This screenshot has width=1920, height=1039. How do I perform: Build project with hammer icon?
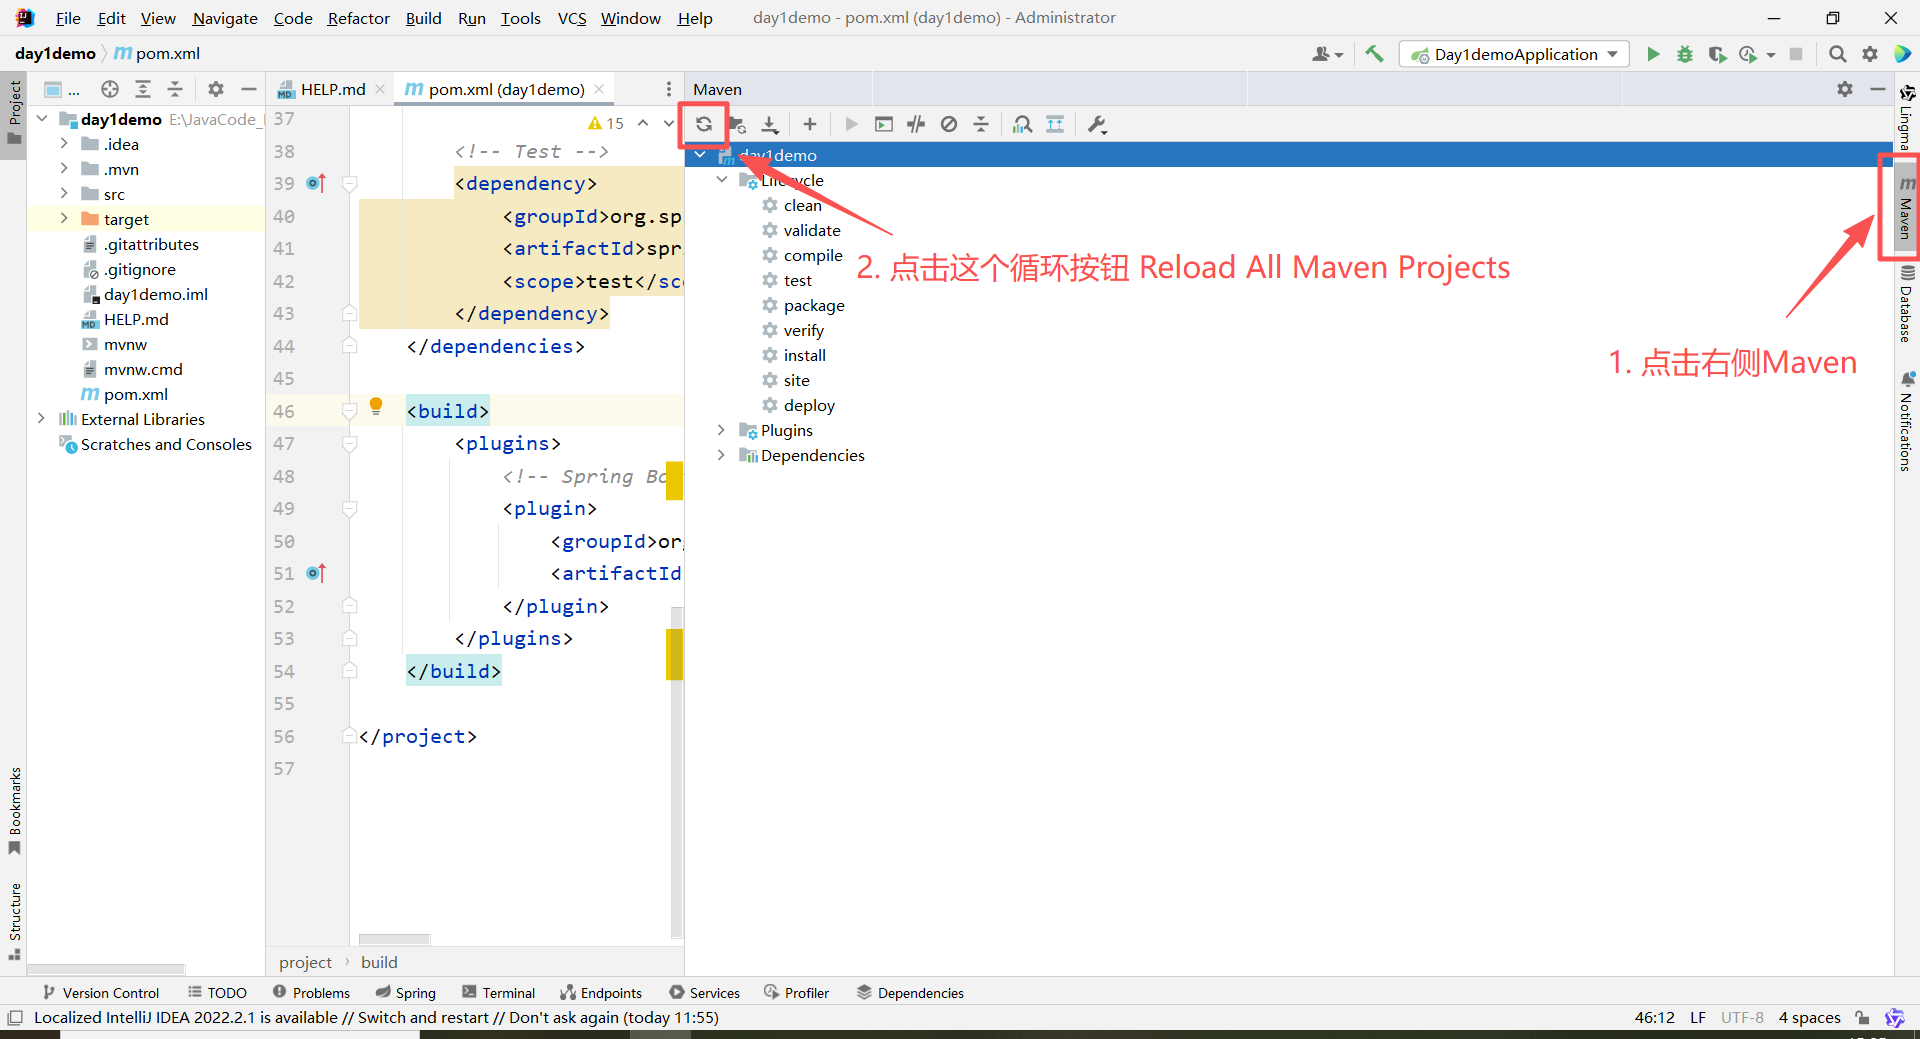coord(1375,54)
